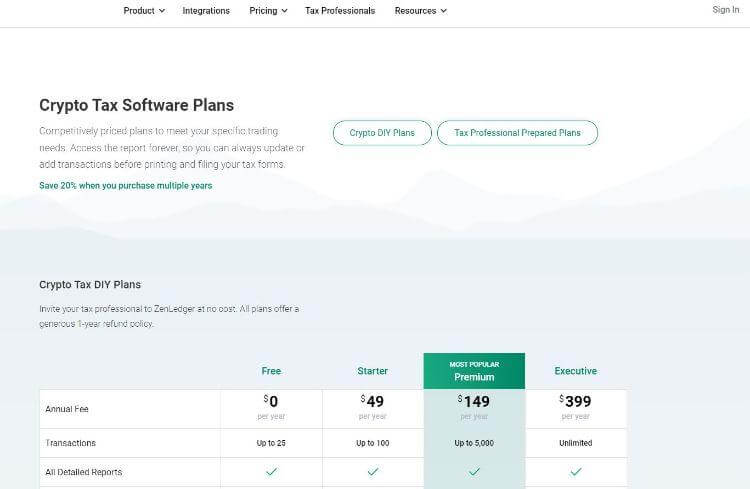Click the Up to 100 transactions cell
Viewport: 750px width, 489px height.
pos(373,443)
